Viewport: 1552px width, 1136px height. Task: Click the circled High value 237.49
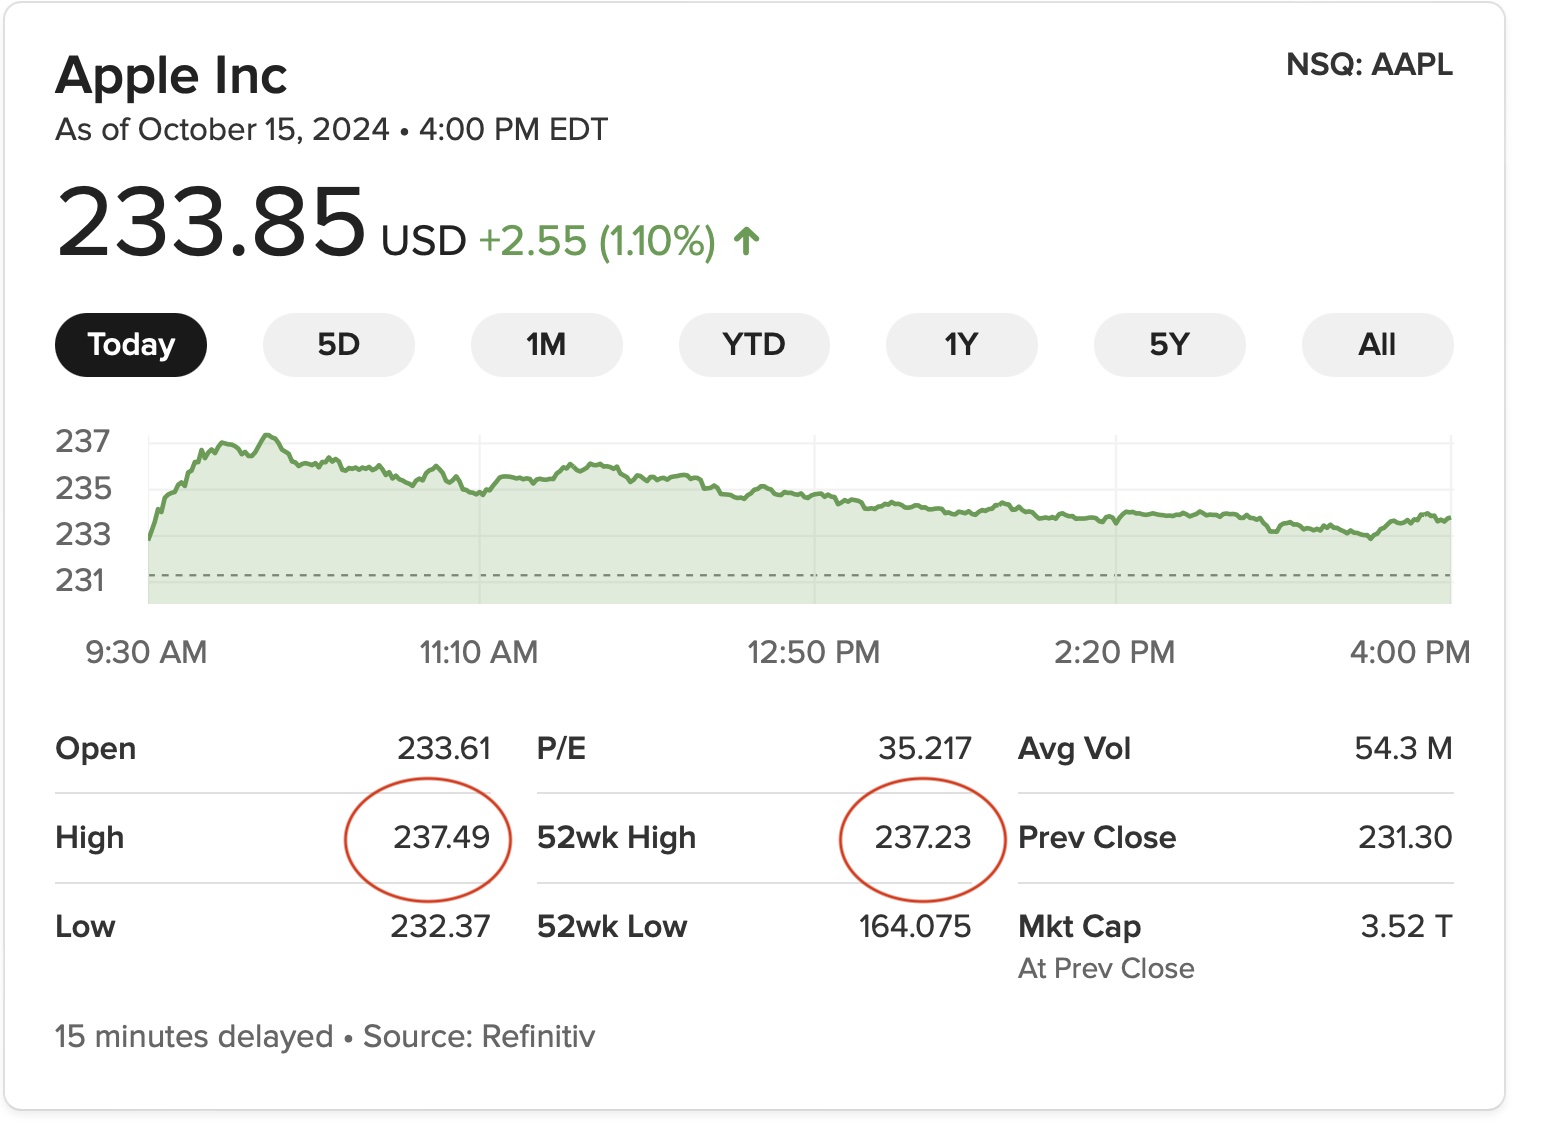coord(441,837)
